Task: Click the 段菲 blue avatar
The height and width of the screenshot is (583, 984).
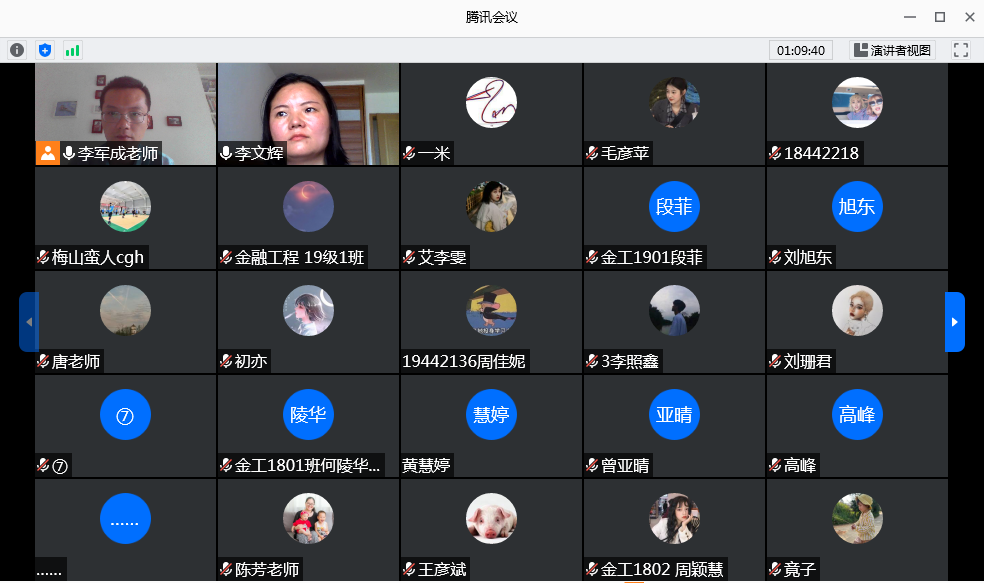Action: [674, 207]
